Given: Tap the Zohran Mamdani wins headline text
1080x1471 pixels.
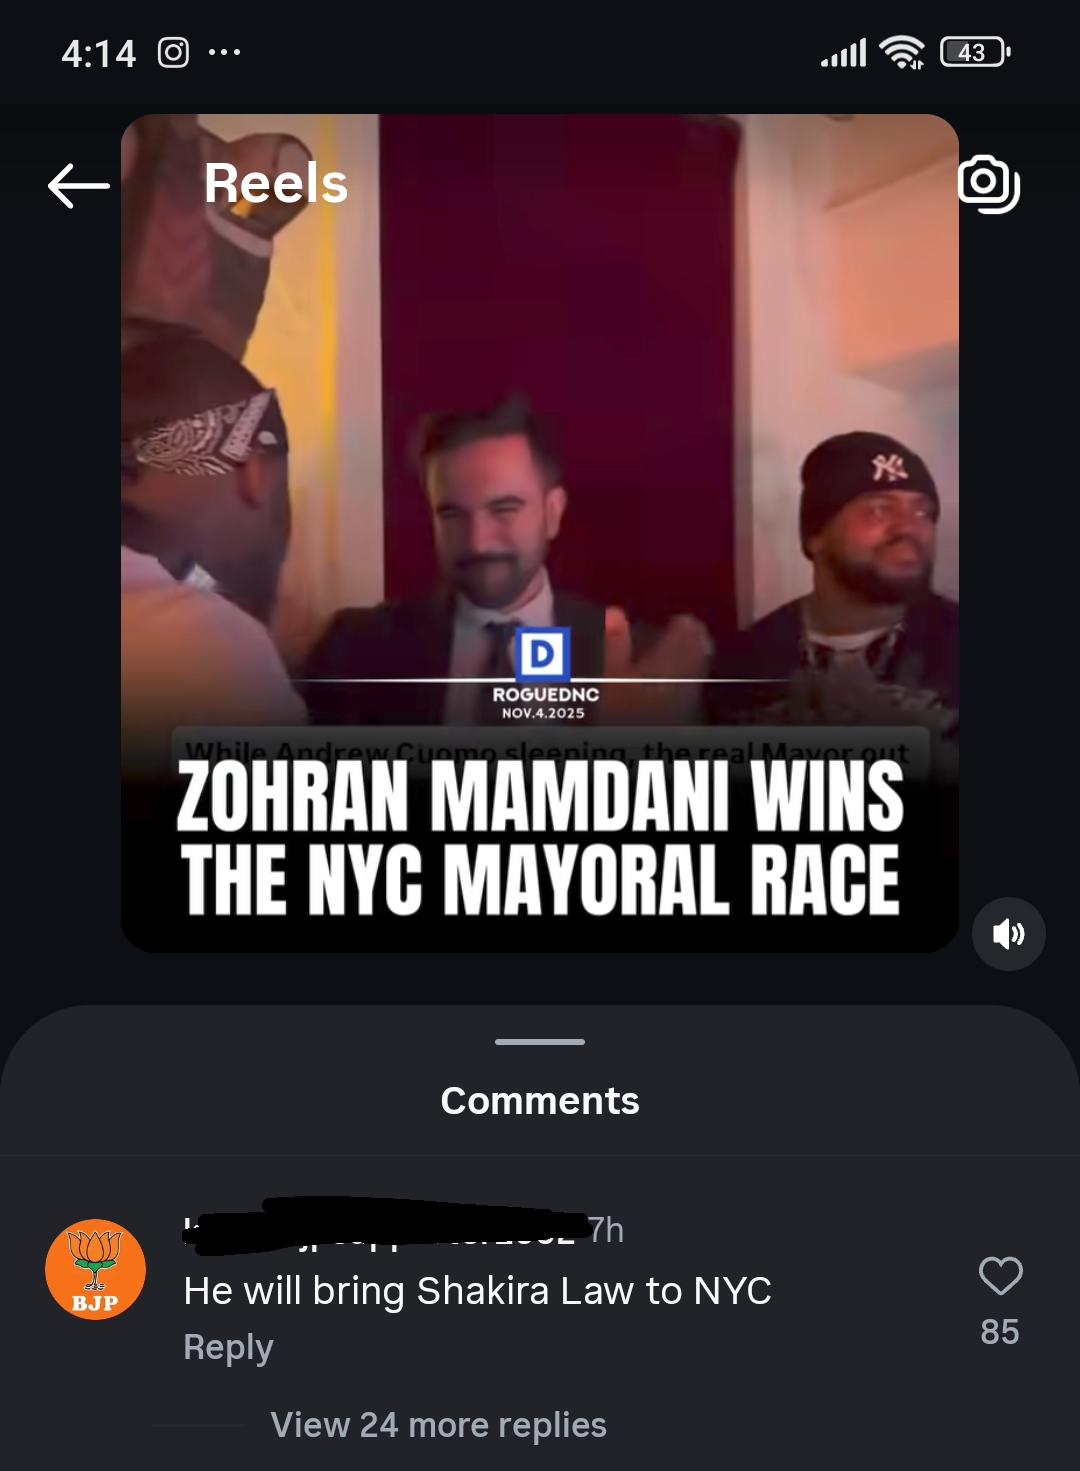Looking at the screenshot, I should pos(540,838).
